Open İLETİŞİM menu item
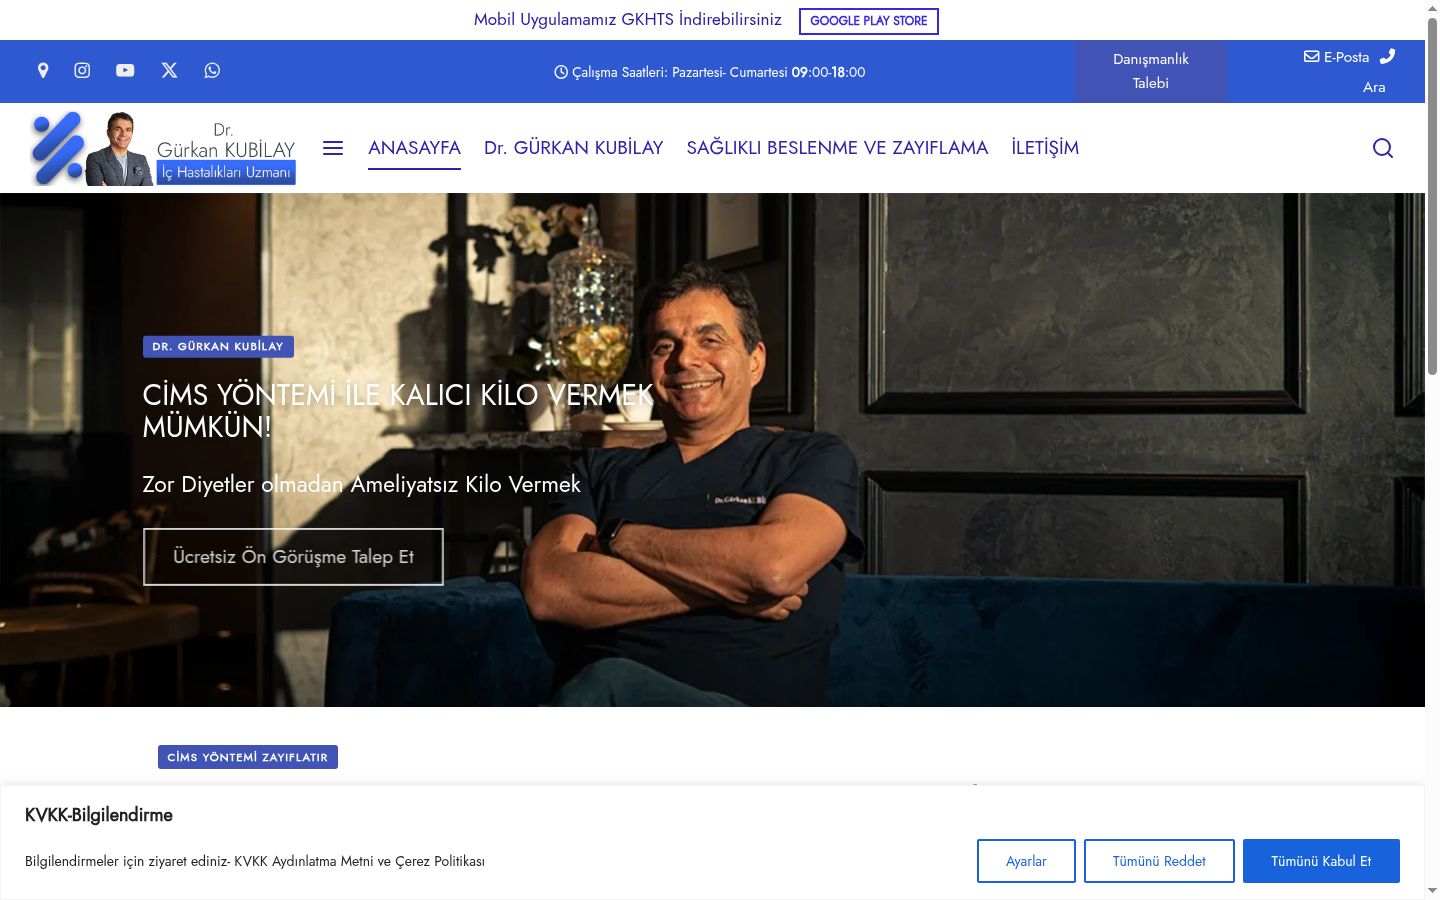The width and height of the screenshot is (1440, 900). [1045, 148]
